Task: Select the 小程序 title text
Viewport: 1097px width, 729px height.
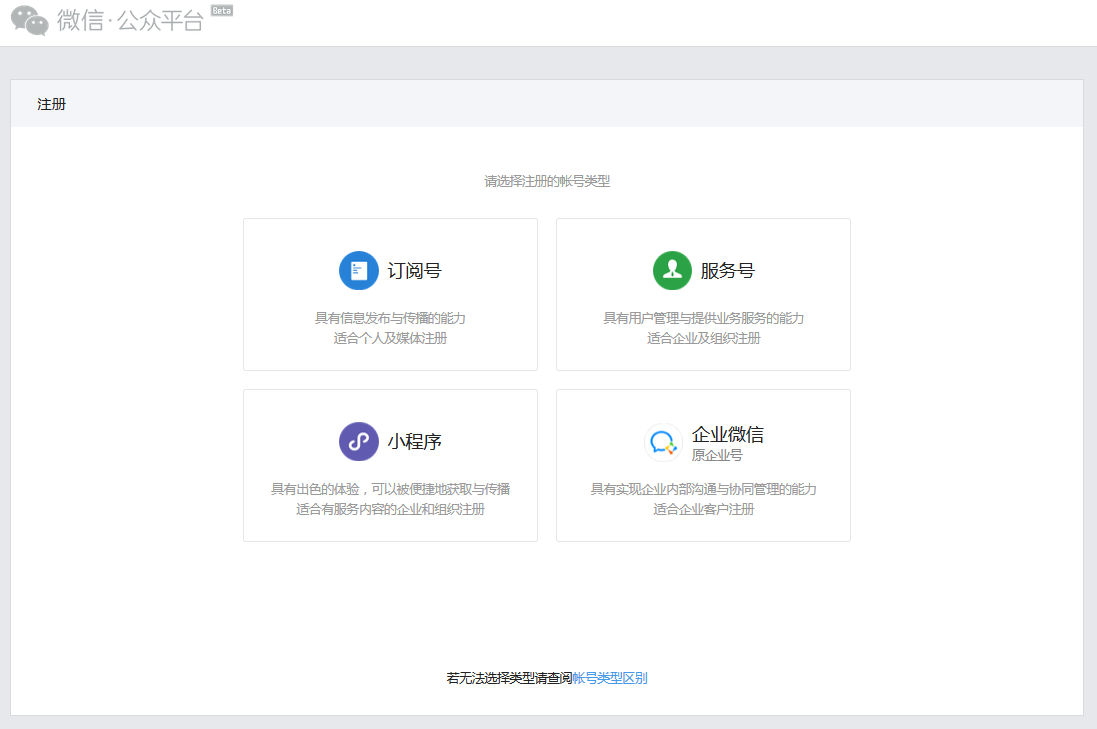Action: (414, 441)
